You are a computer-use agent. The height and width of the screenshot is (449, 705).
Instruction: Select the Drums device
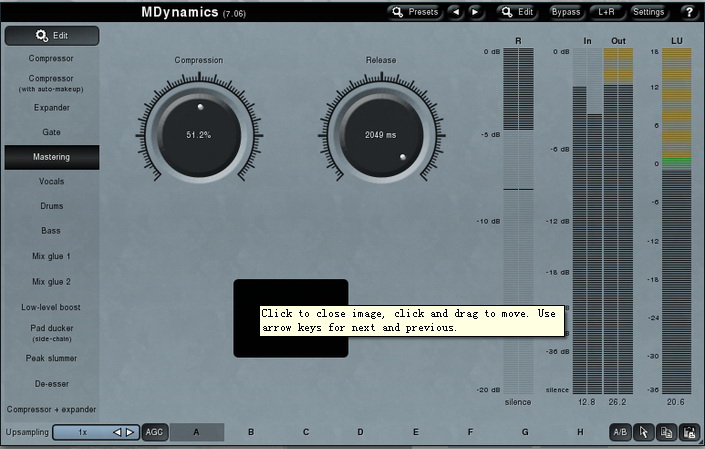(51, 206)
